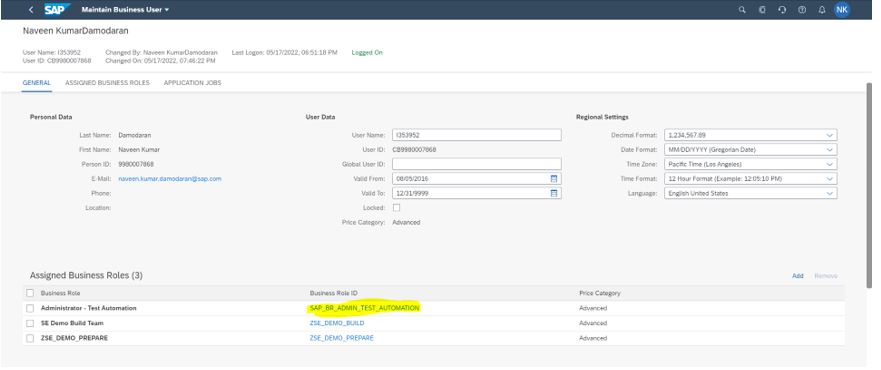Switch to the General tab
Image resolution: width=881 pixels, height=370 pixels.
coord(37,83)
